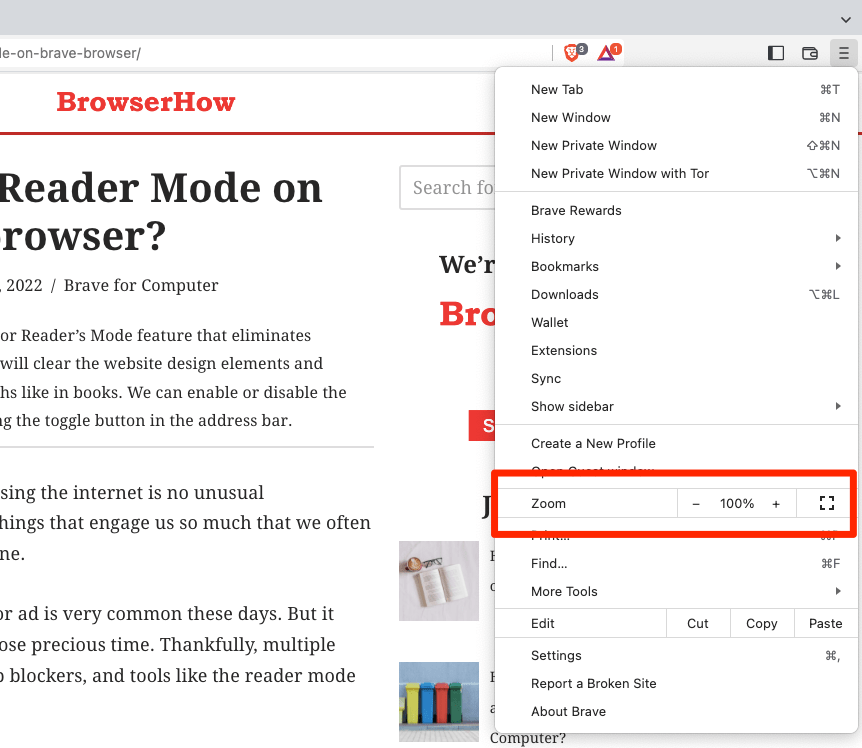
Task: Click the Copy button in Edit row
Action: pyautogui.click(x=761, y=624)
